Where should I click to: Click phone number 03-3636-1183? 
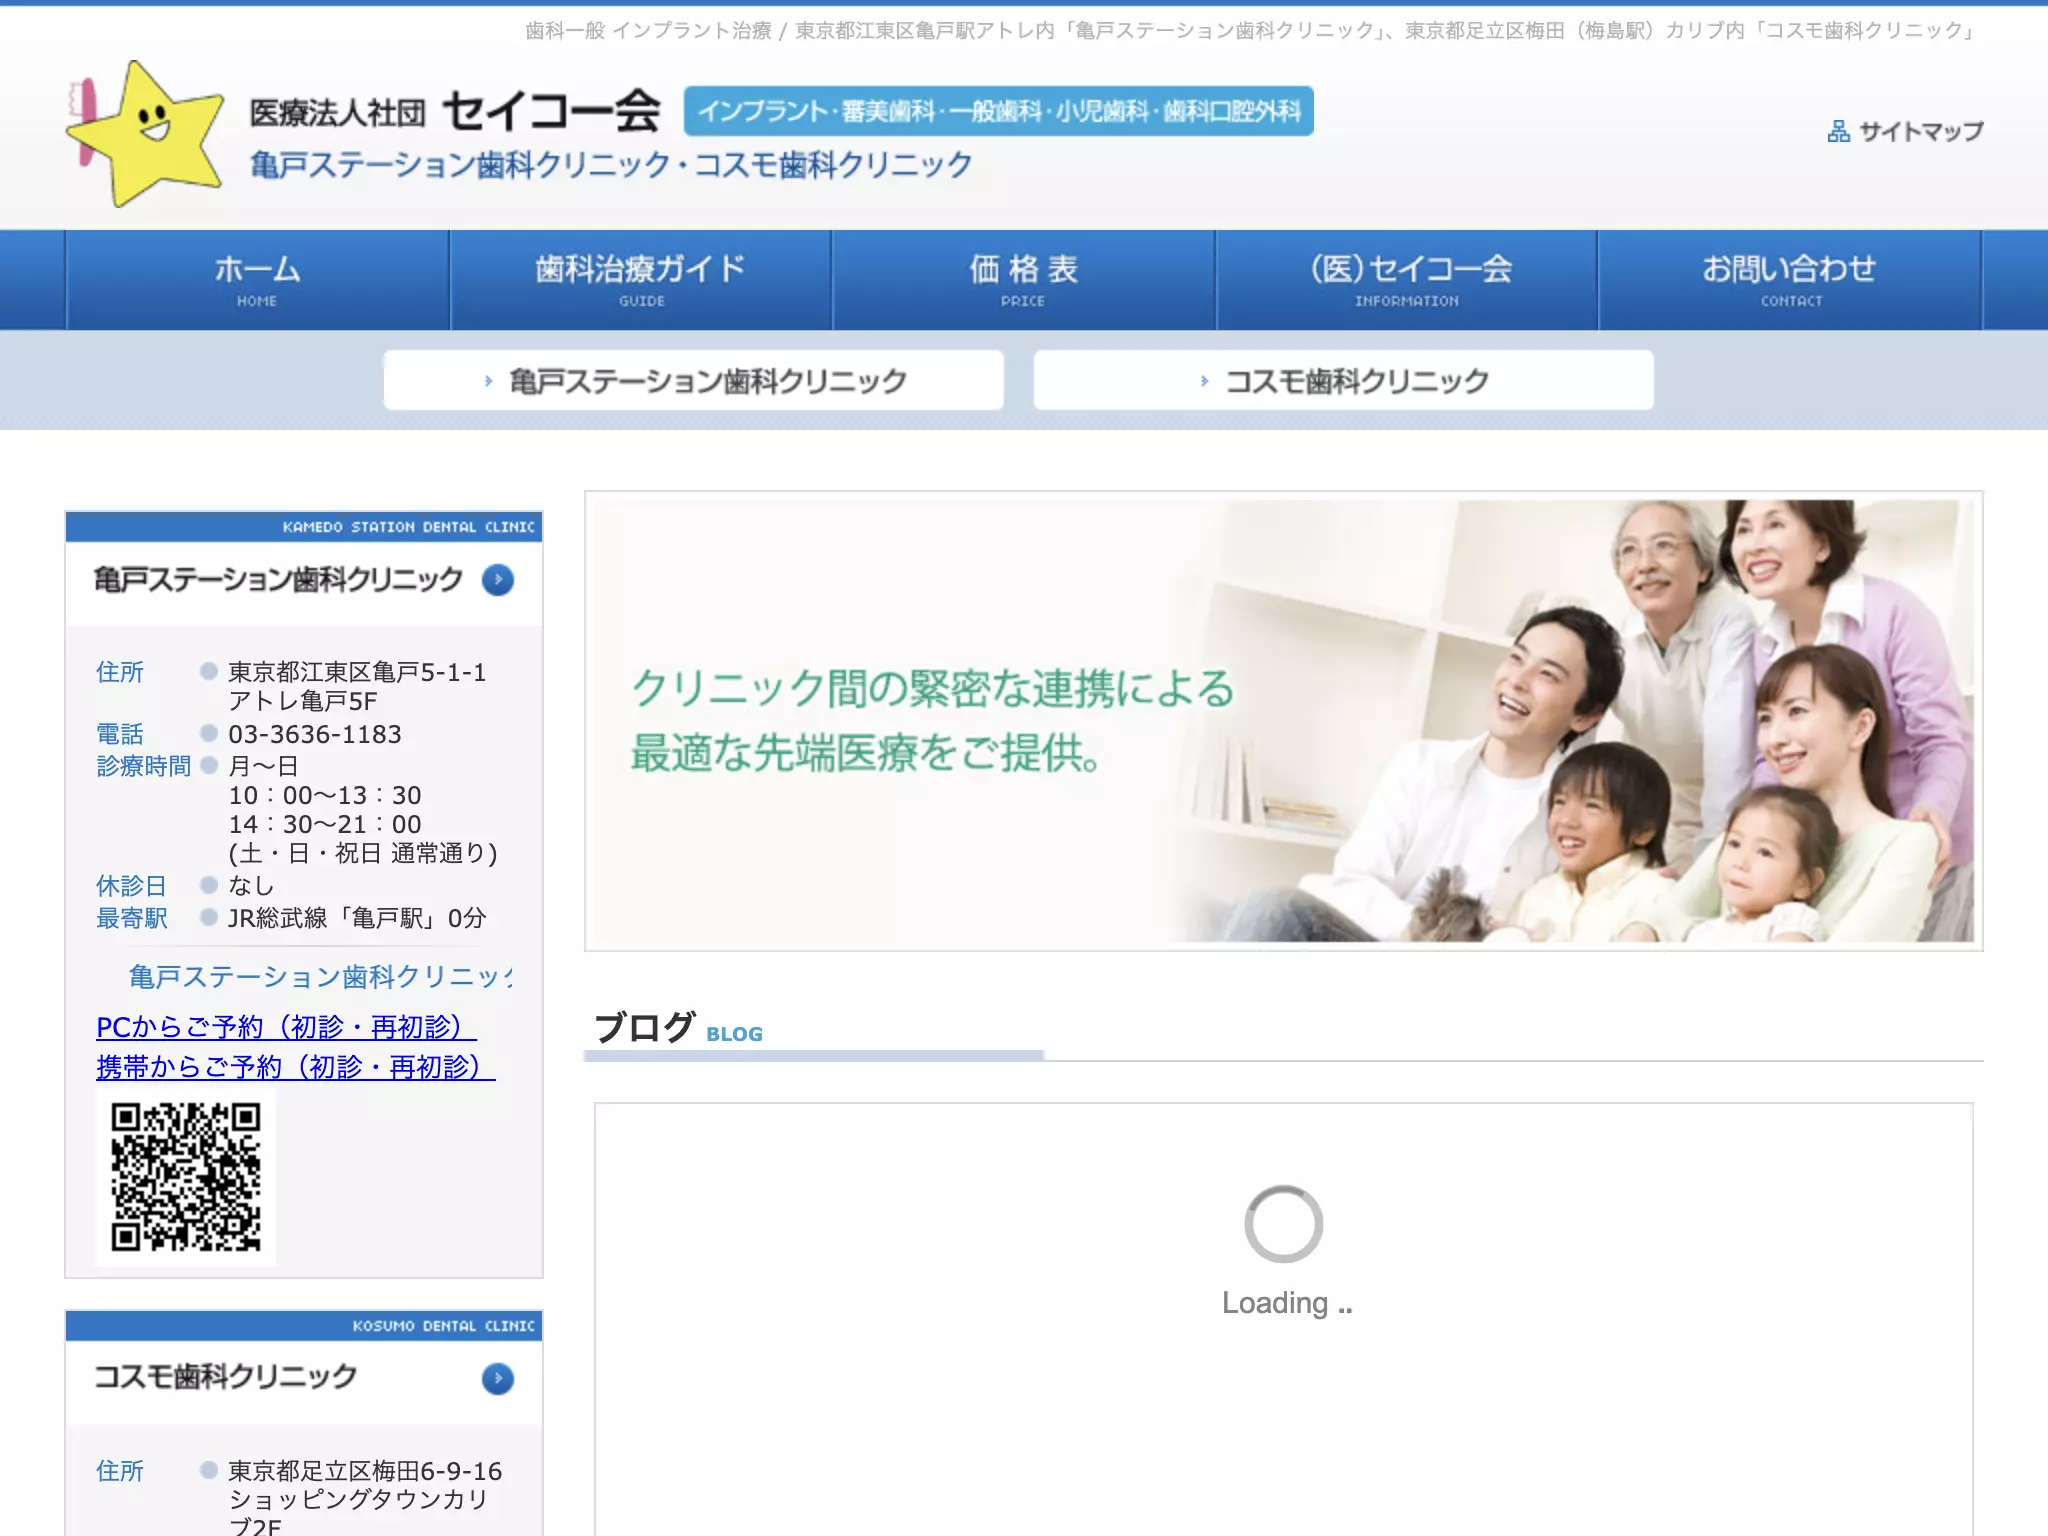coord(315,734)
